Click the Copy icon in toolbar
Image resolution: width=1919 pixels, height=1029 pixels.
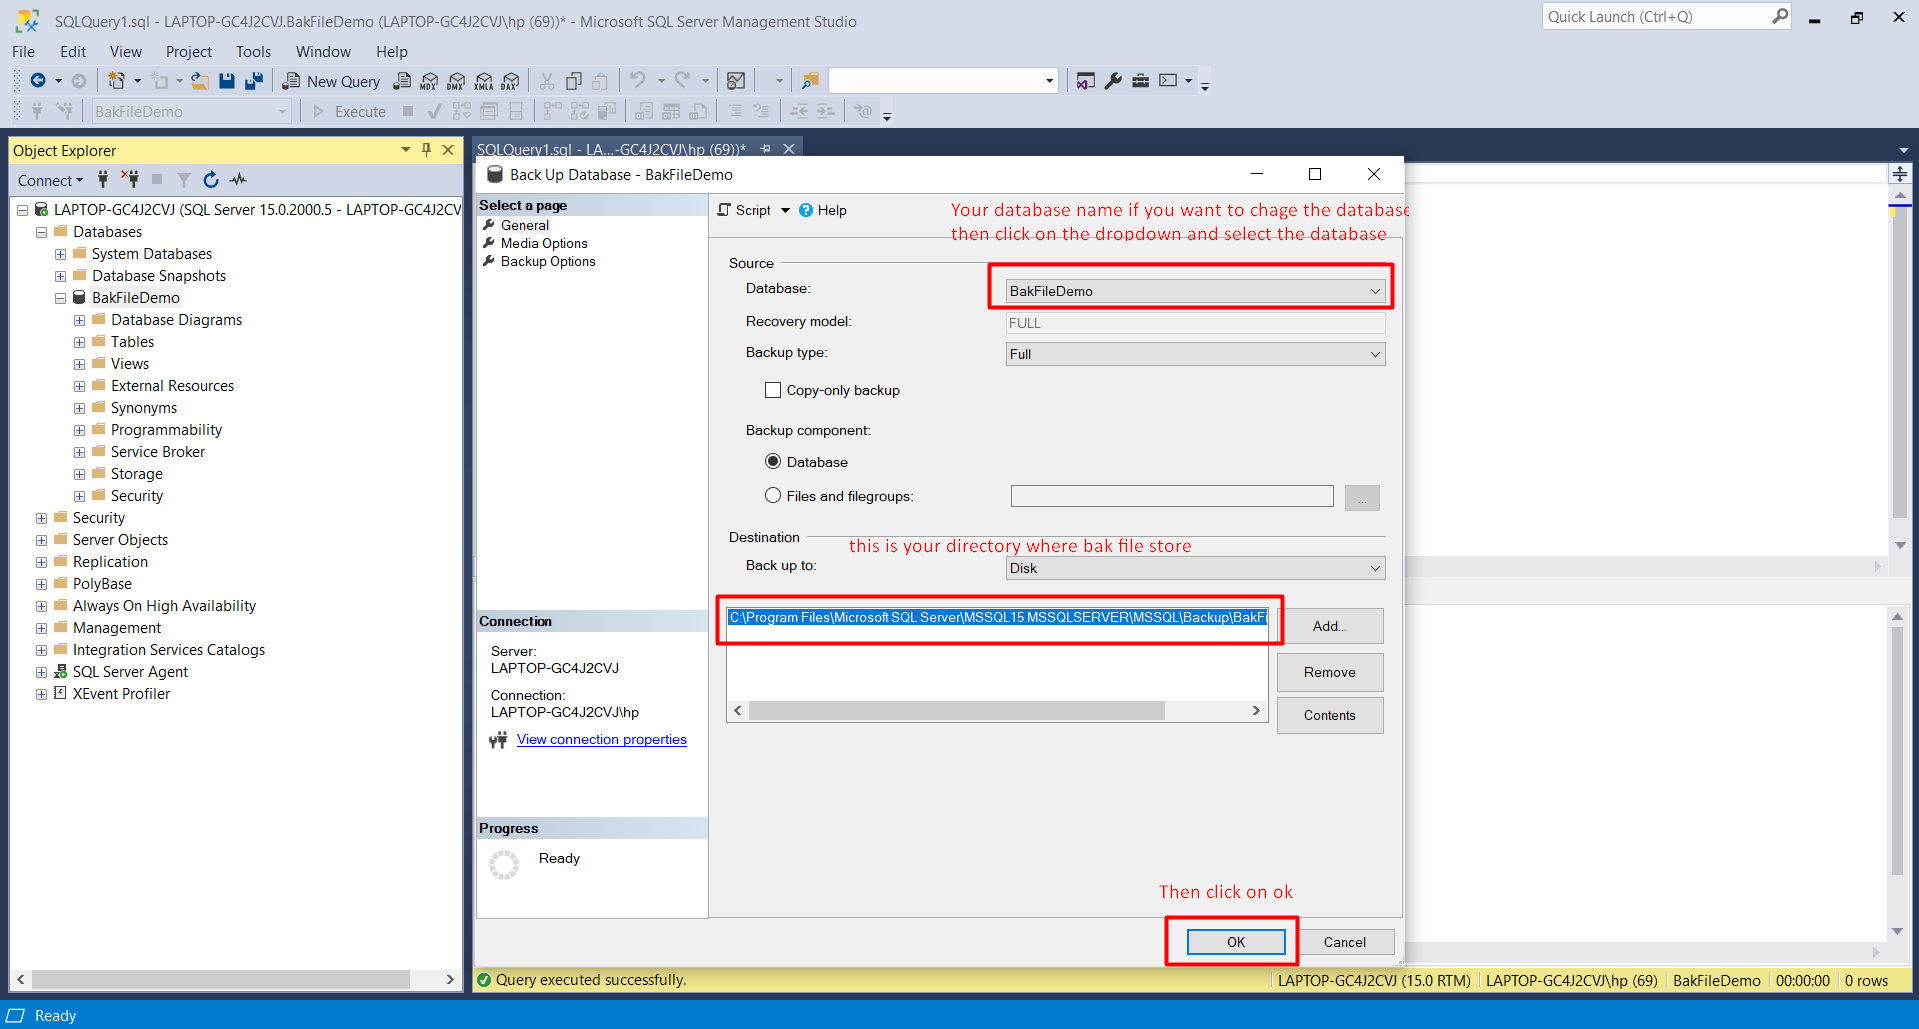coord(574,81)
